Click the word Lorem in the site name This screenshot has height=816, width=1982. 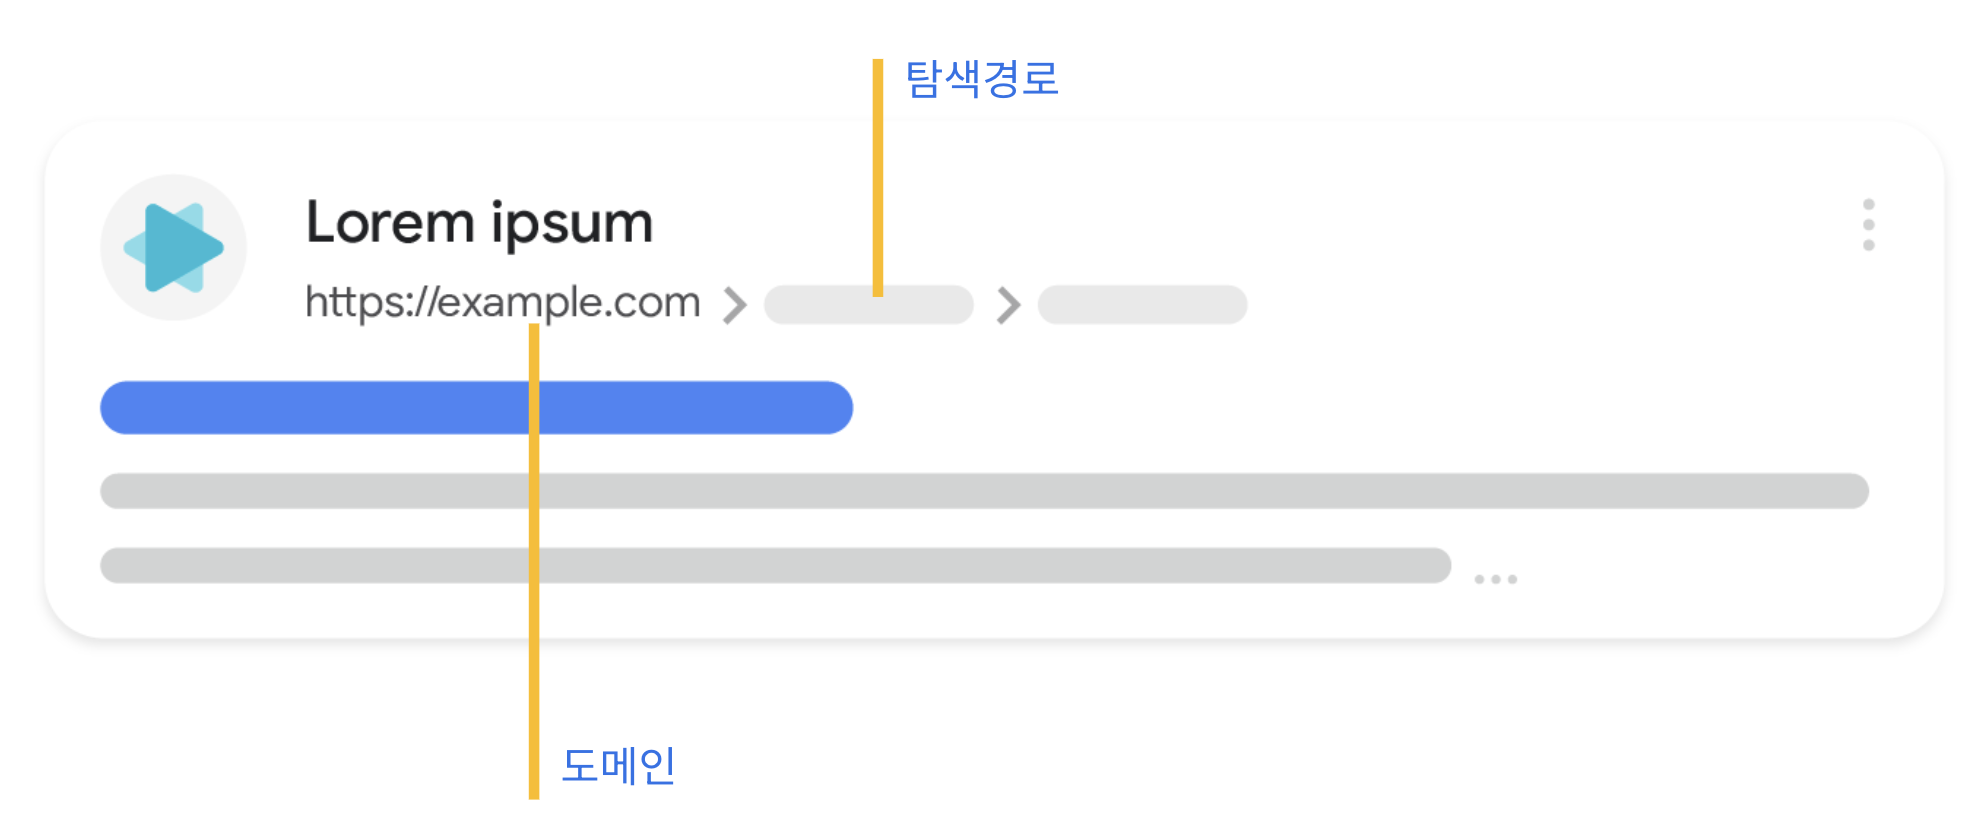pos(390,222)
